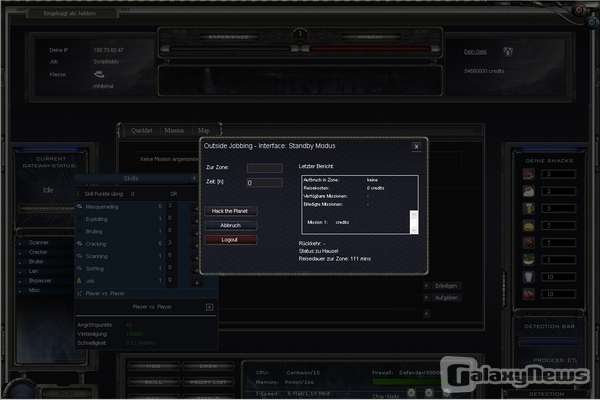Click the green Firewall status bar
The width and height of the screenshot is (600, 400).
(406, 381)
